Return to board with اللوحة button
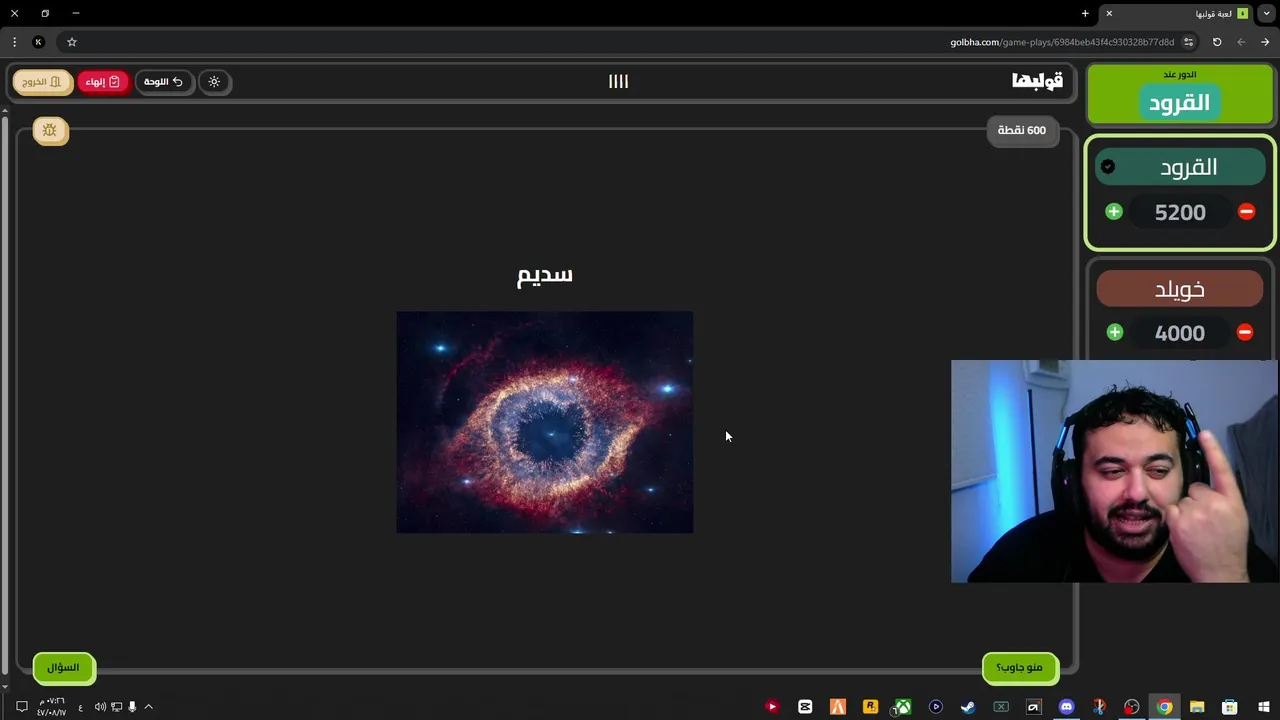This screenshot has height=720, width=1280. coord(164,82)
